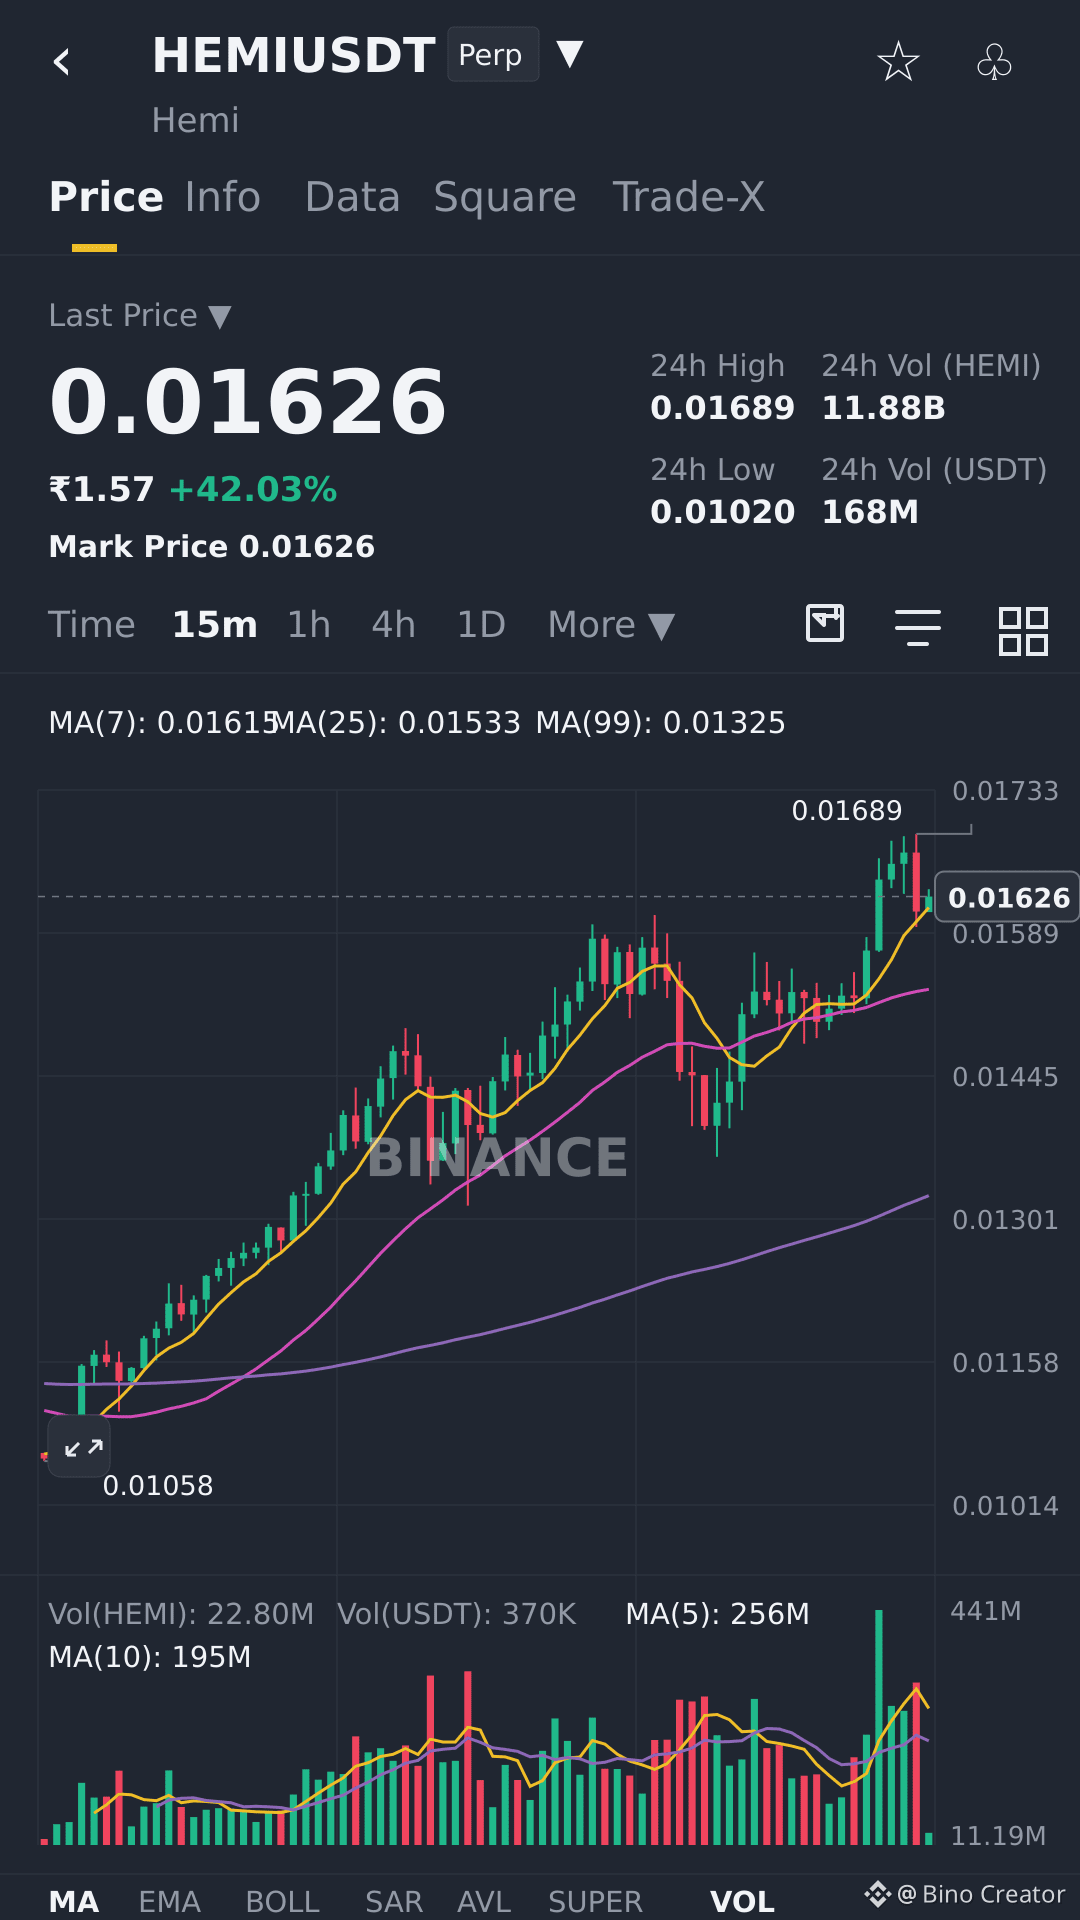This screenshot has width=1080, height=1920.
Task: Toggle the SAR indicator
Action: 394,1901
